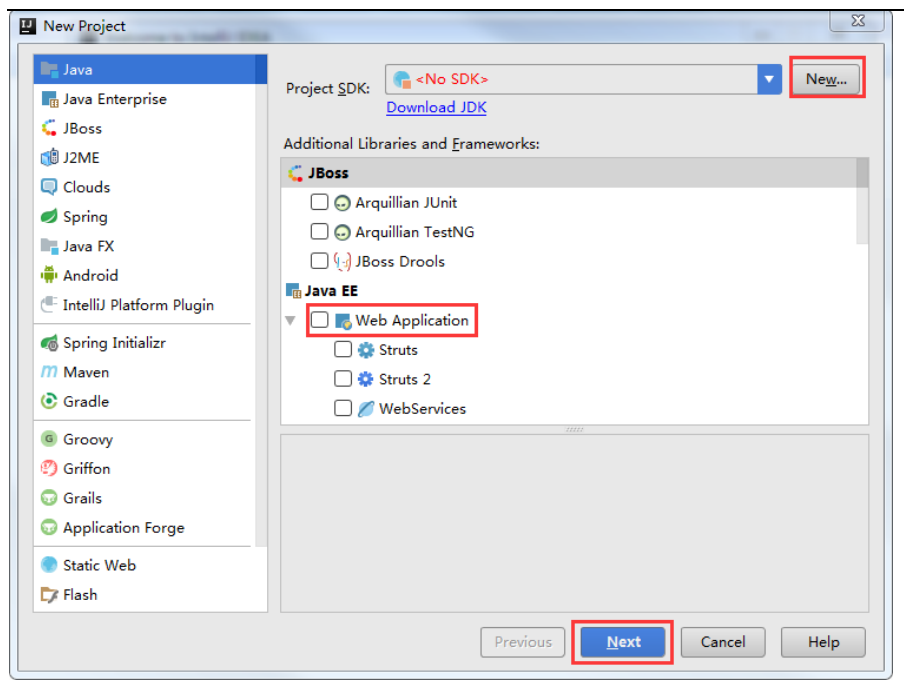Screen dimensions: 904x683
Task: Select the Application Forge entry text
Action: pos(124,528)
